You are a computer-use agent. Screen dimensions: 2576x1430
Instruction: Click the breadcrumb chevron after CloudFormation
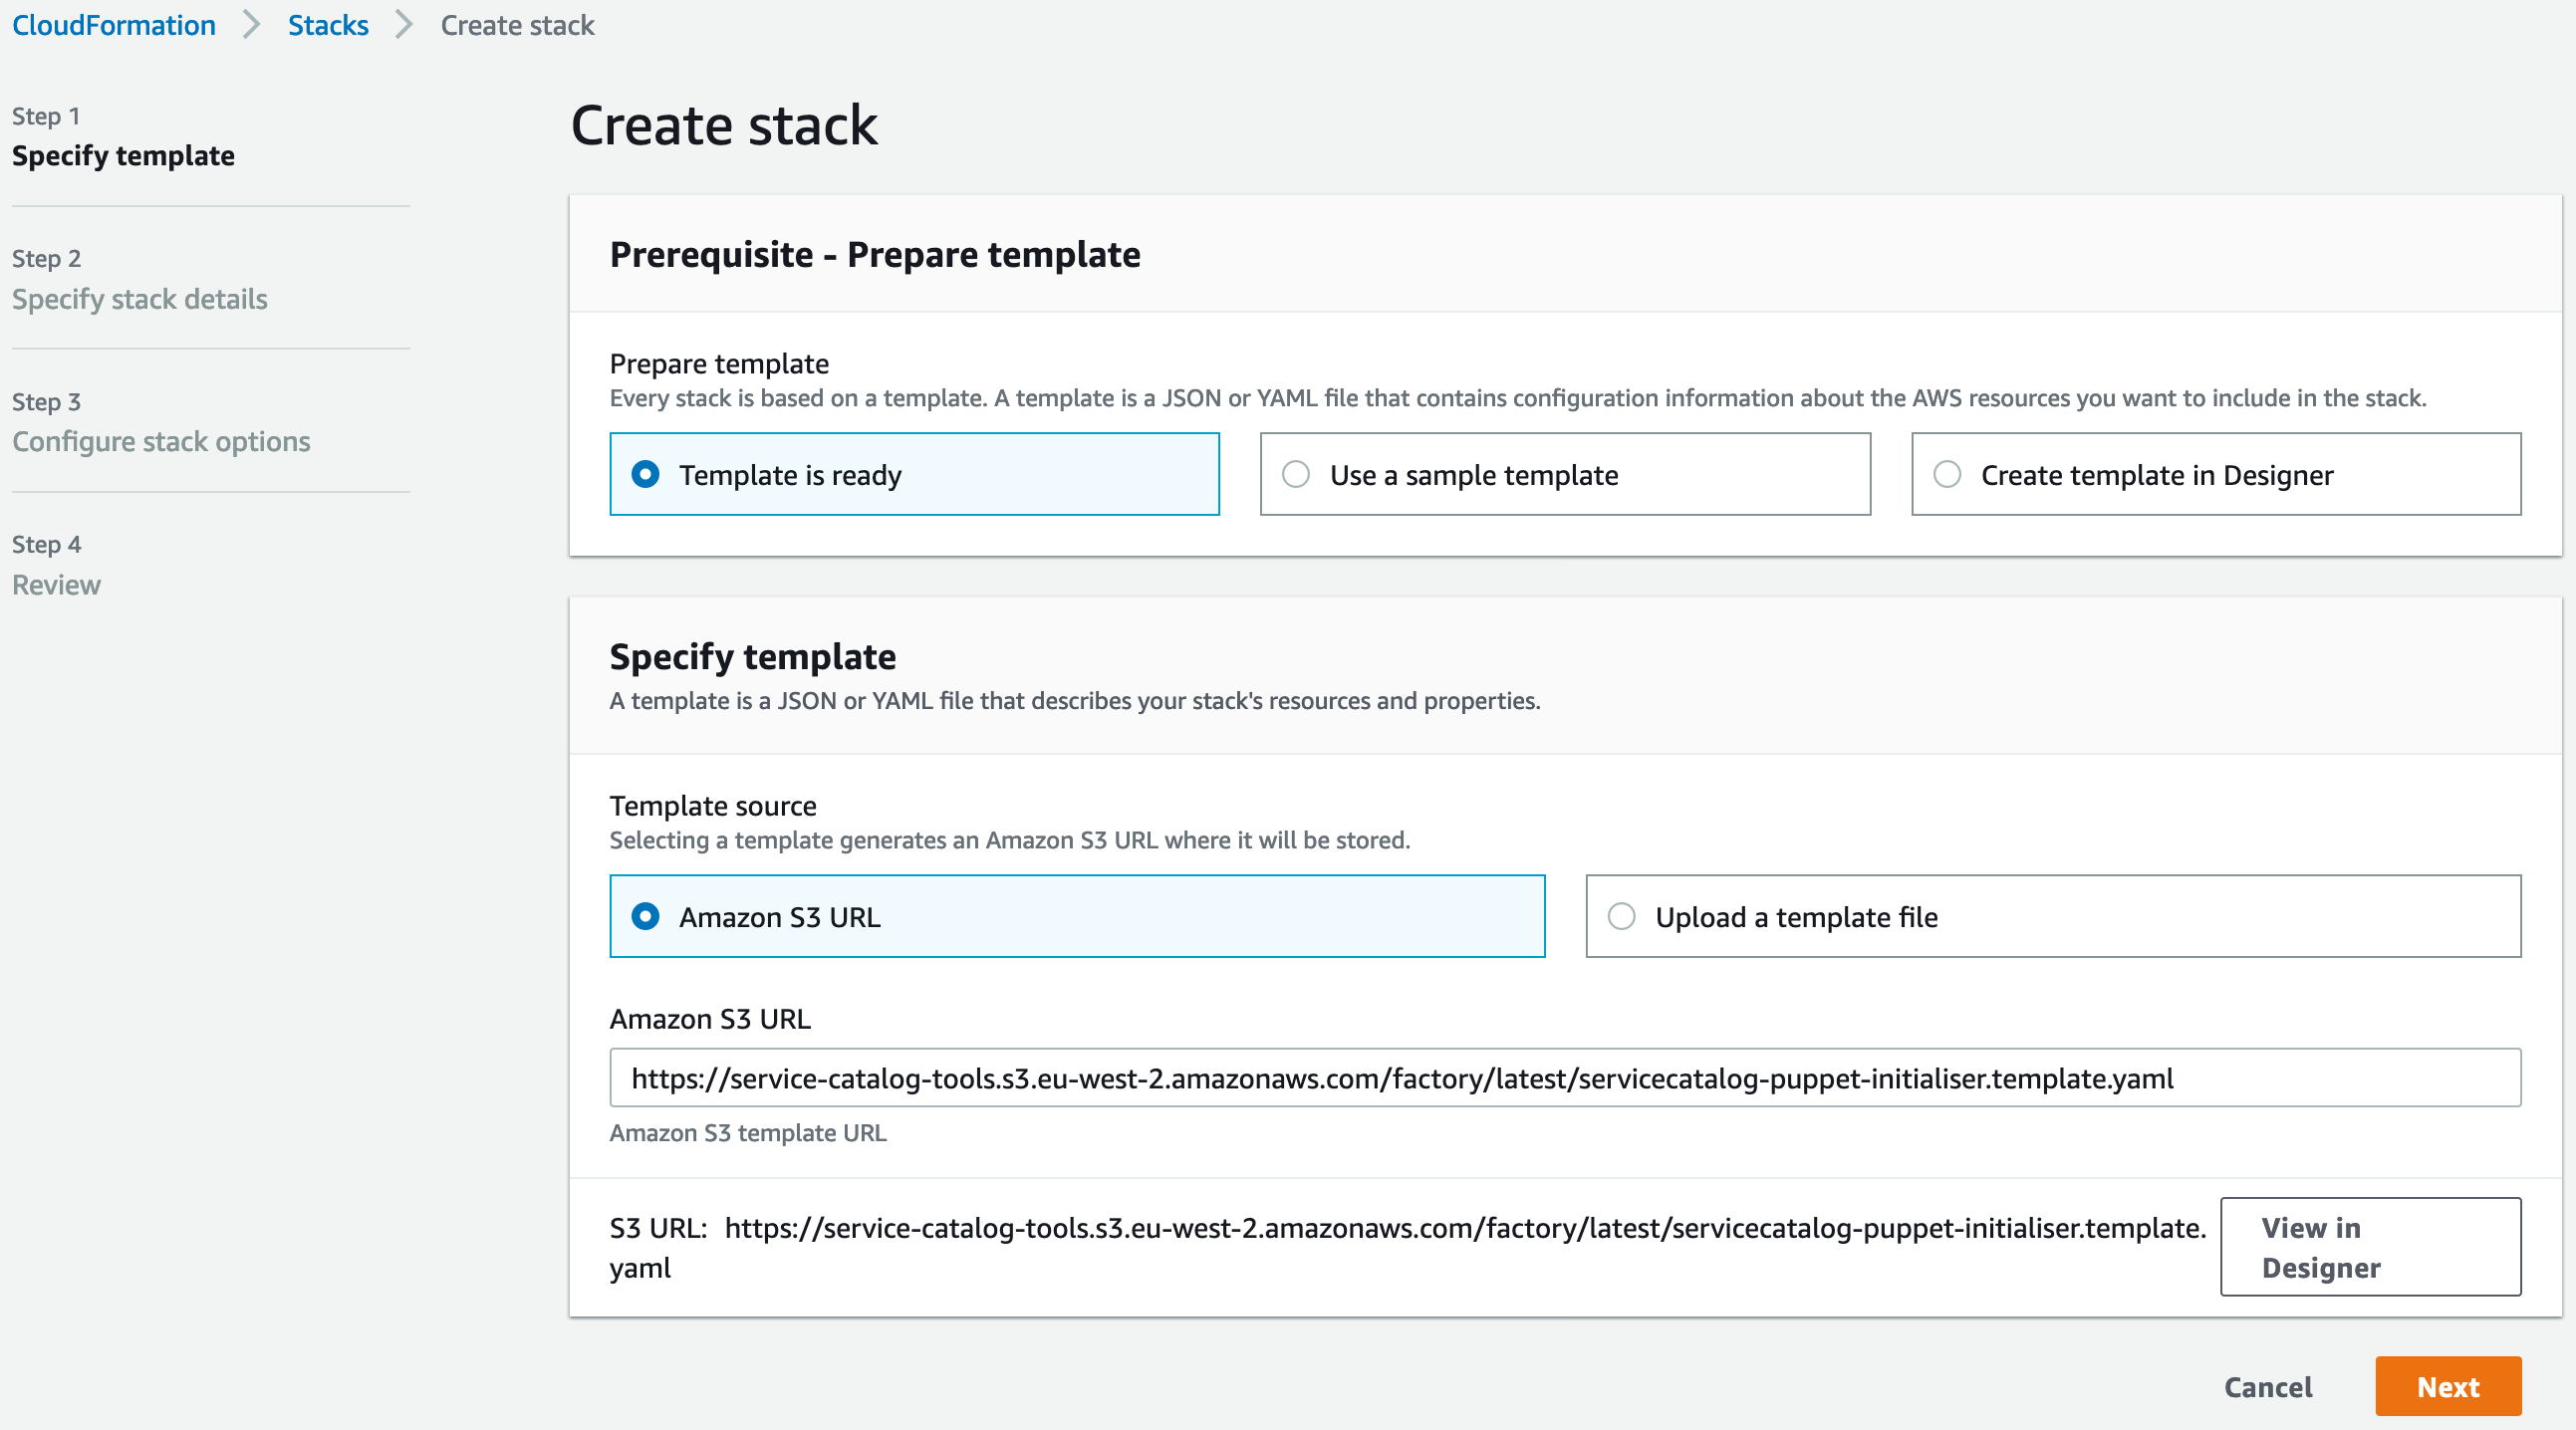[x=252, y=25]
